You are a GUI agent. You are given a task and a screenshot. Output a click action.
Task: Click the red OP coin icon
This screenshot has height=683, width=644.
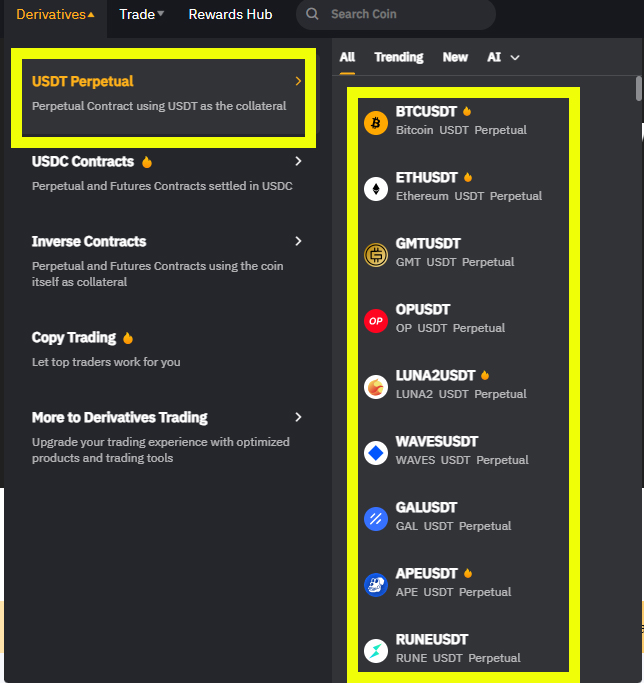click(376, 321)
